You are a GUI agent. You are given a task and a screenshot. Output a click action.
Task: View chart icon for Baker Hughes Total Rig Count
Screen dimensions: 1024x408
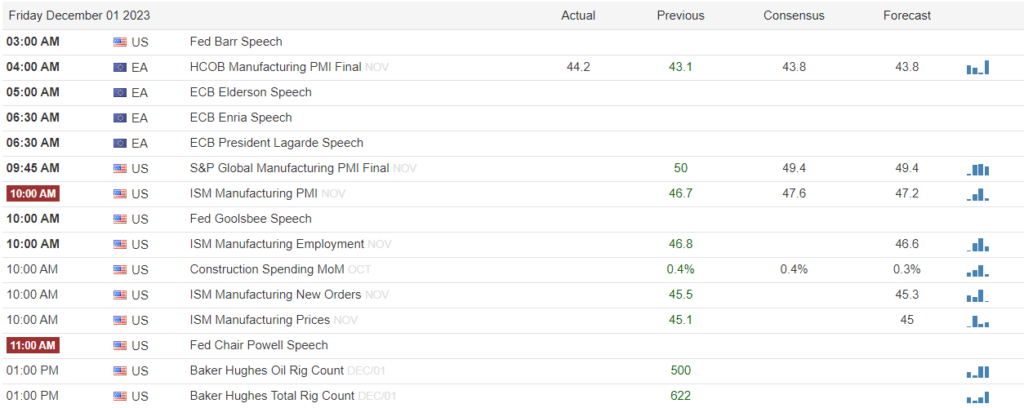click(x=978, y=397)
